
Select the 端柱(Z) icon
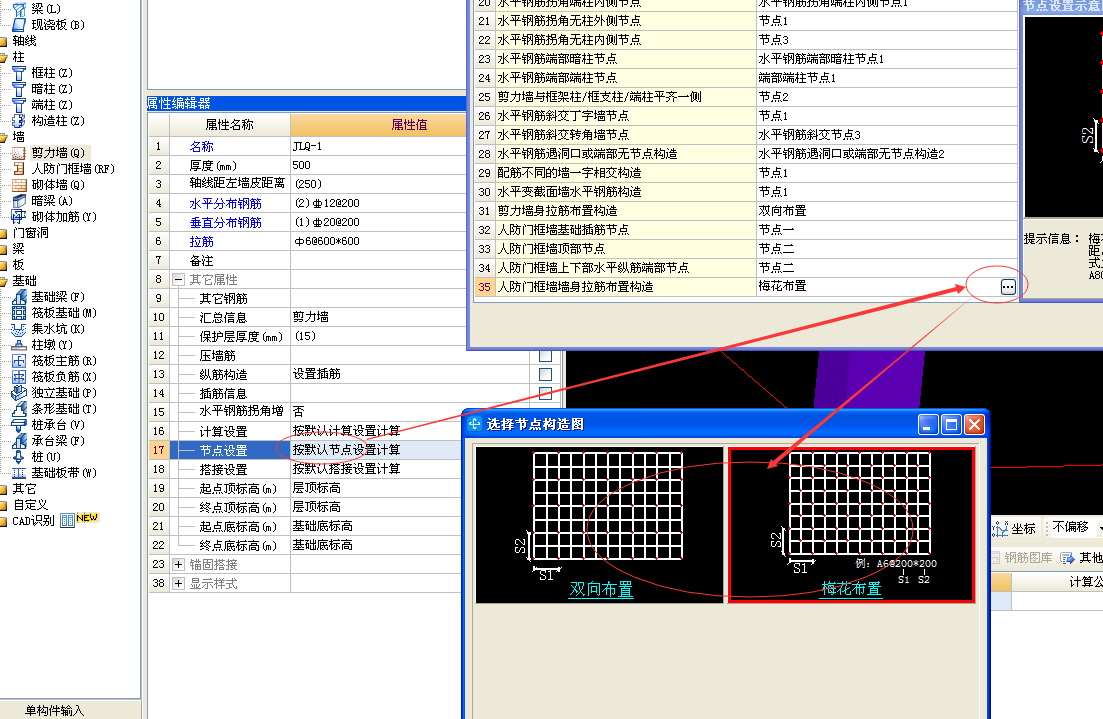tap(19, 106)
